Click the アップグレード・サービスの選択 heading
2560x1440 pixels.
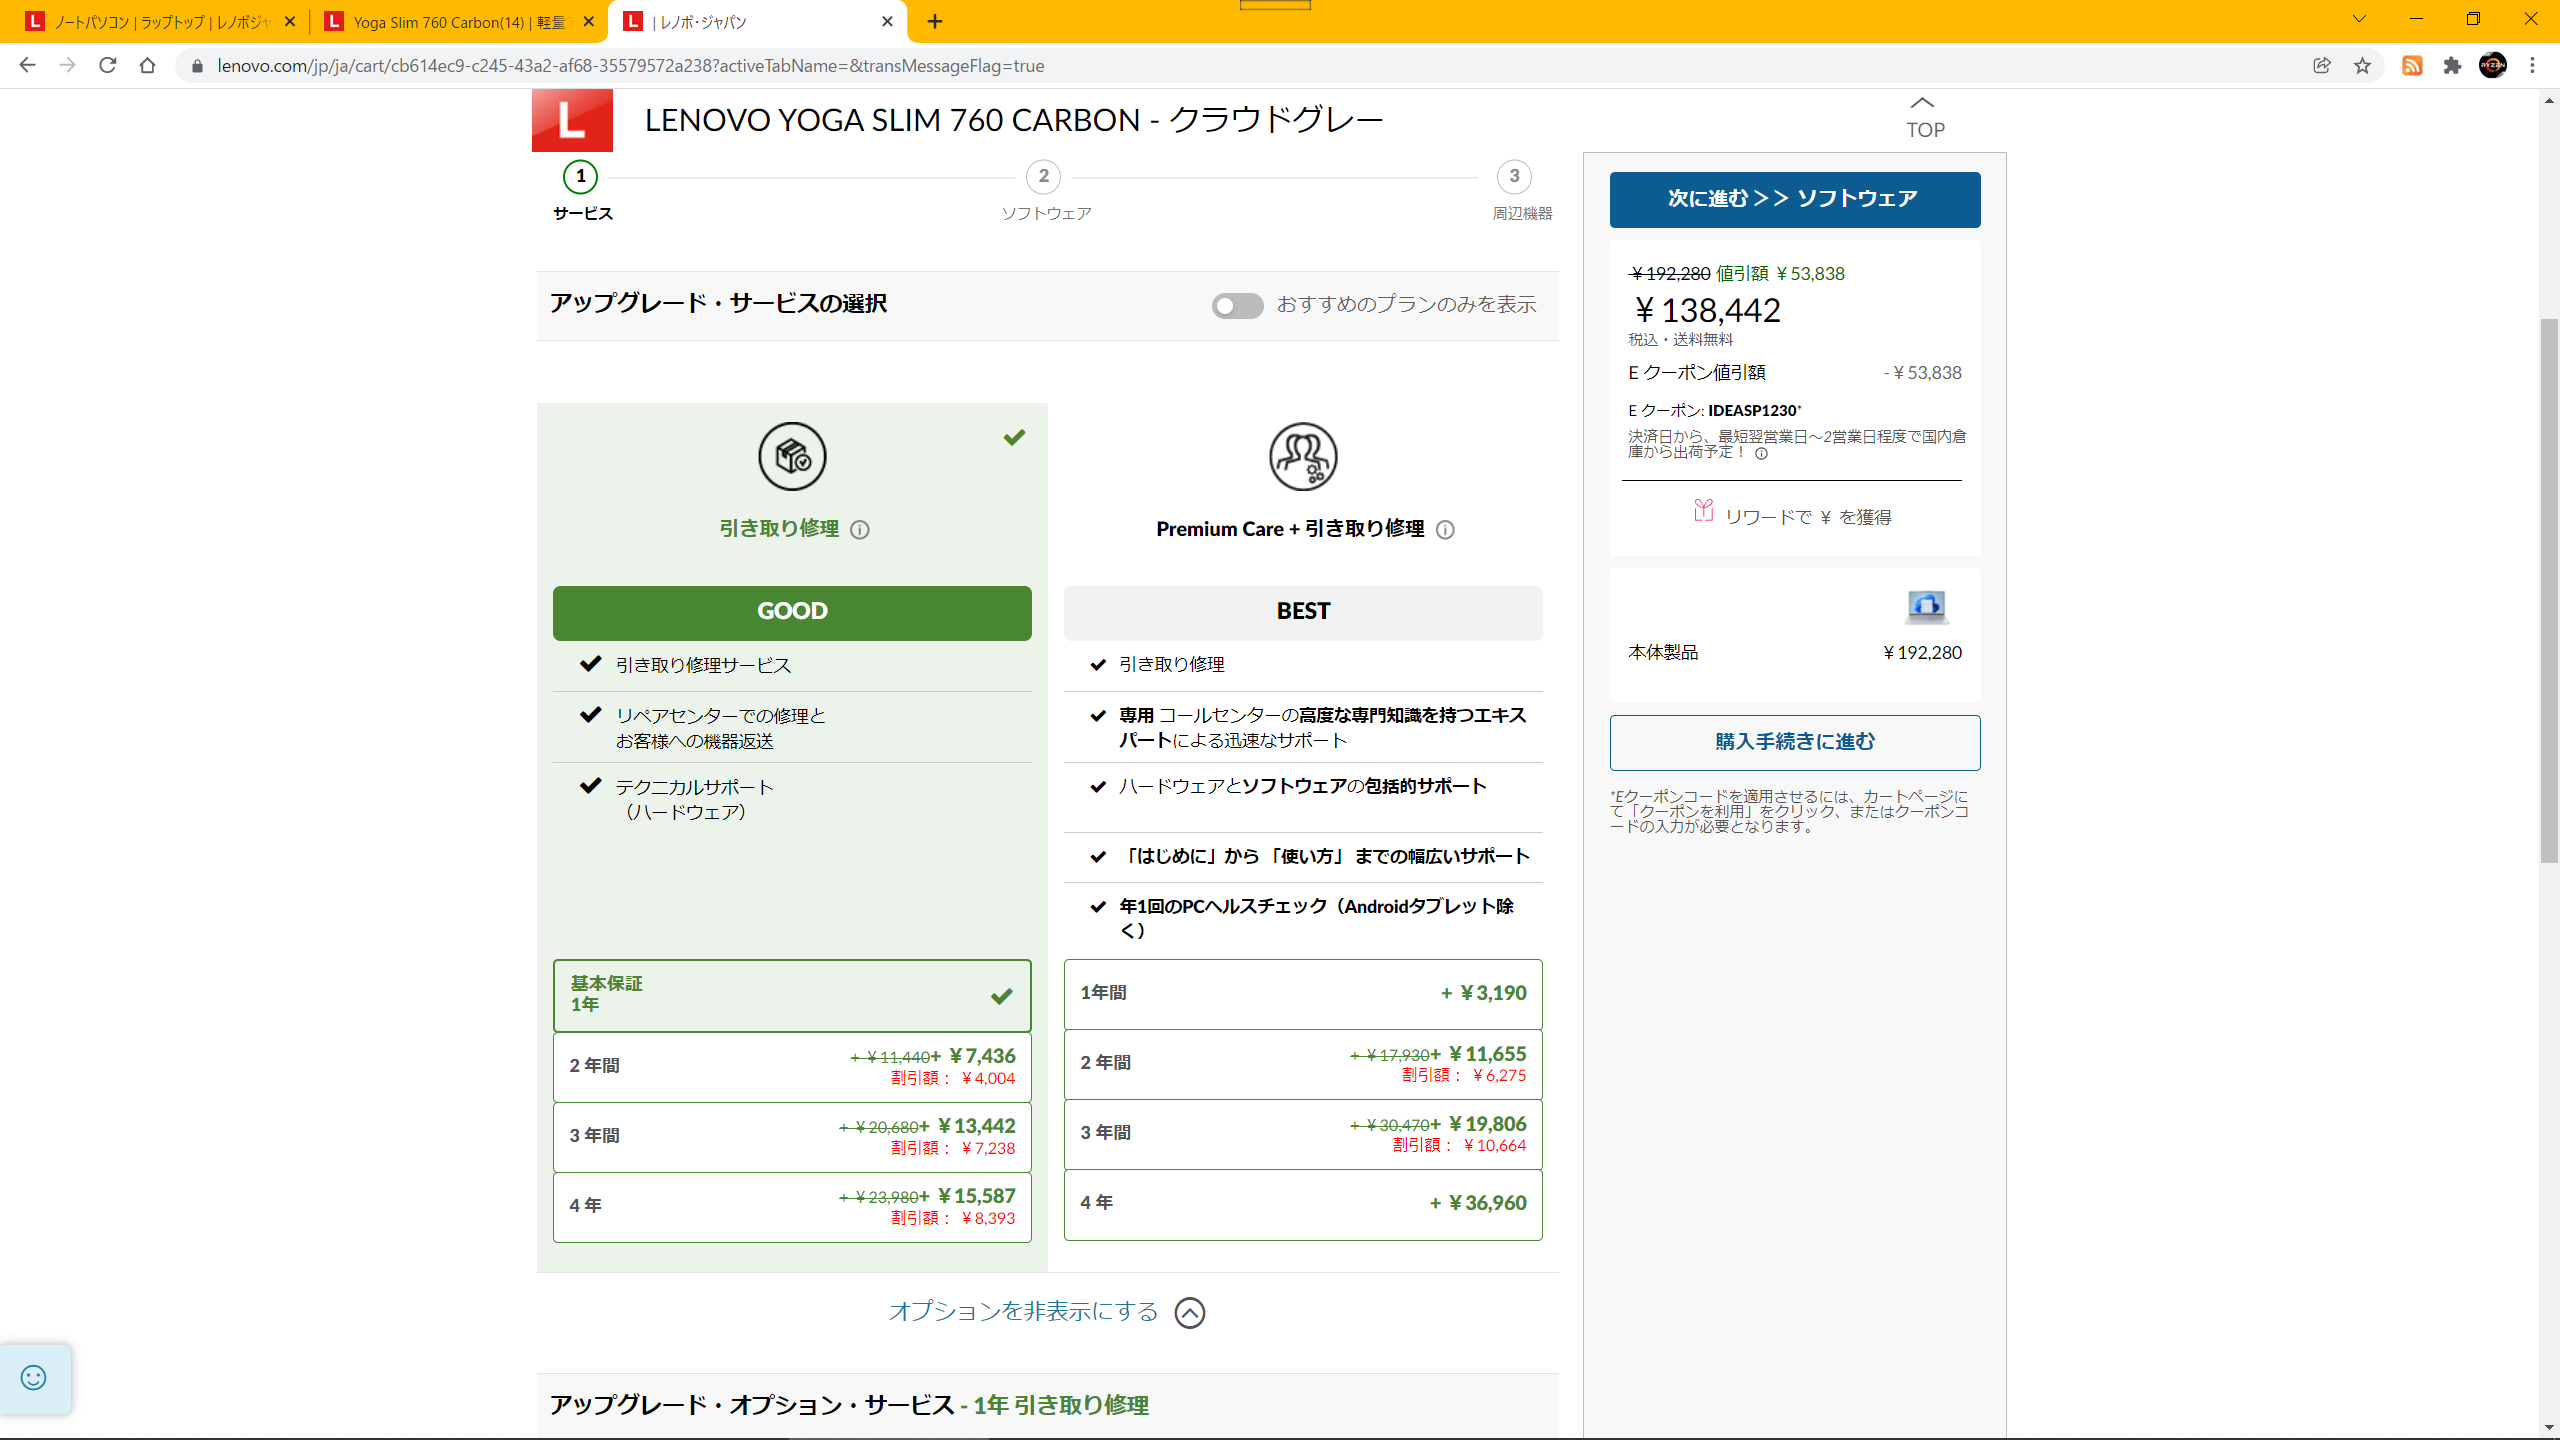pyautogui.click(x=718, y=304)
